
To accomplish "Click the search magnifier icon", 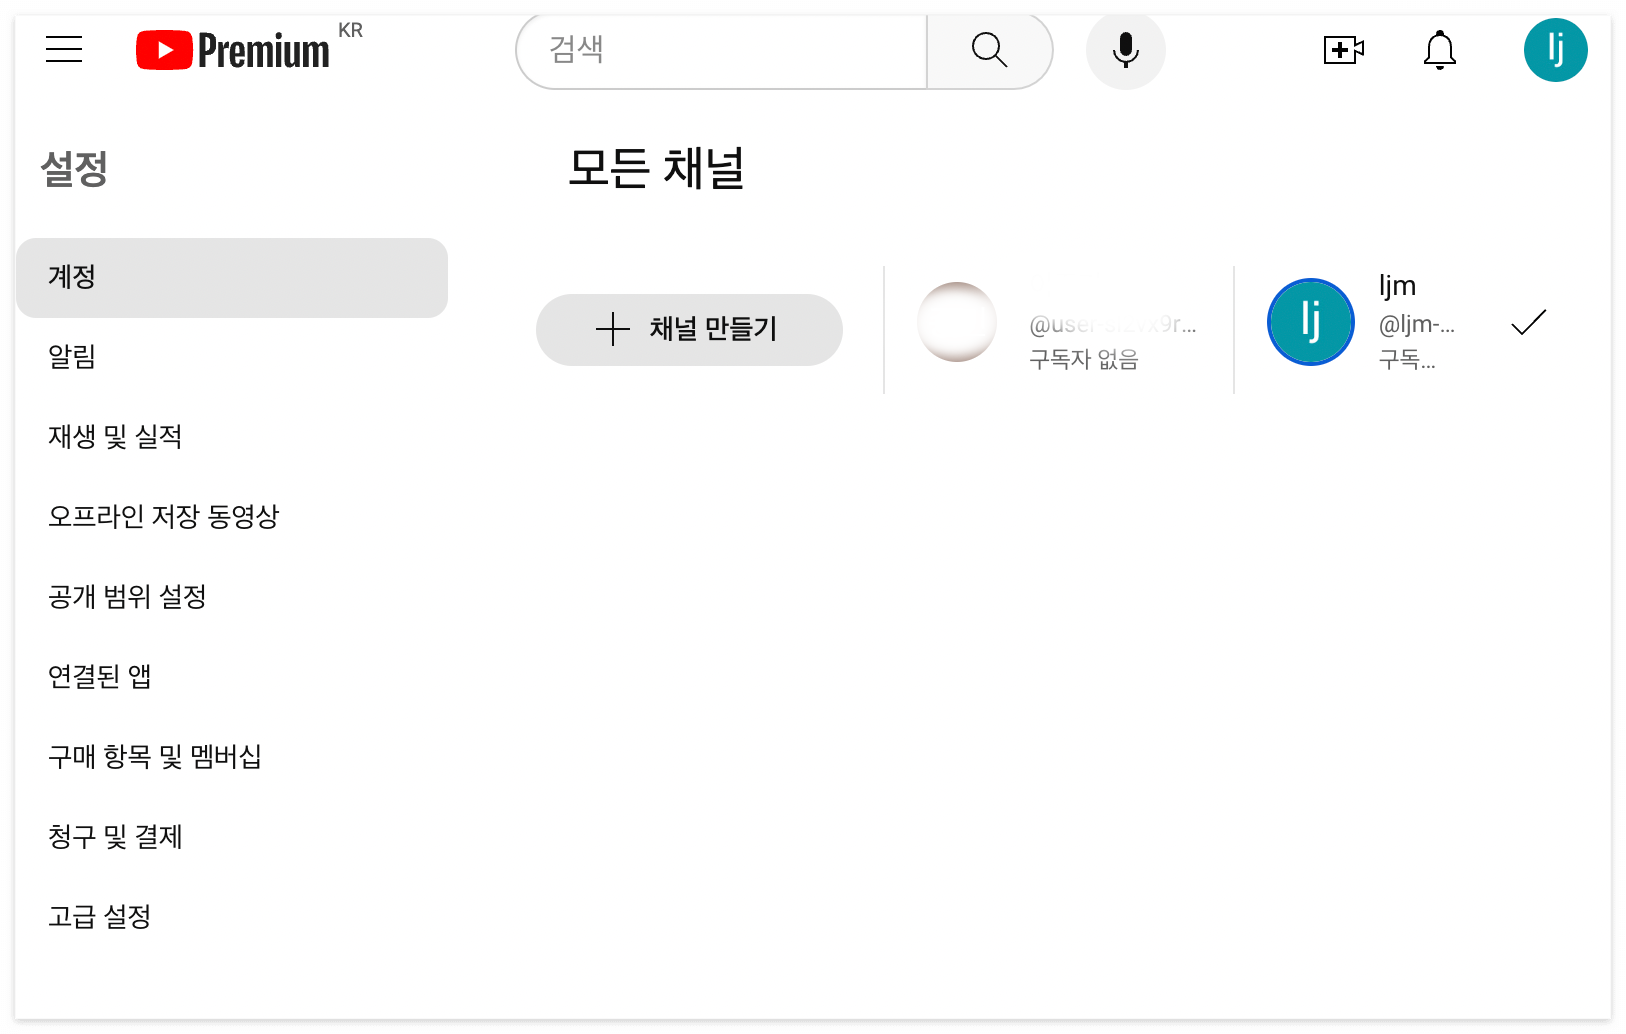I will coord(989,49).
